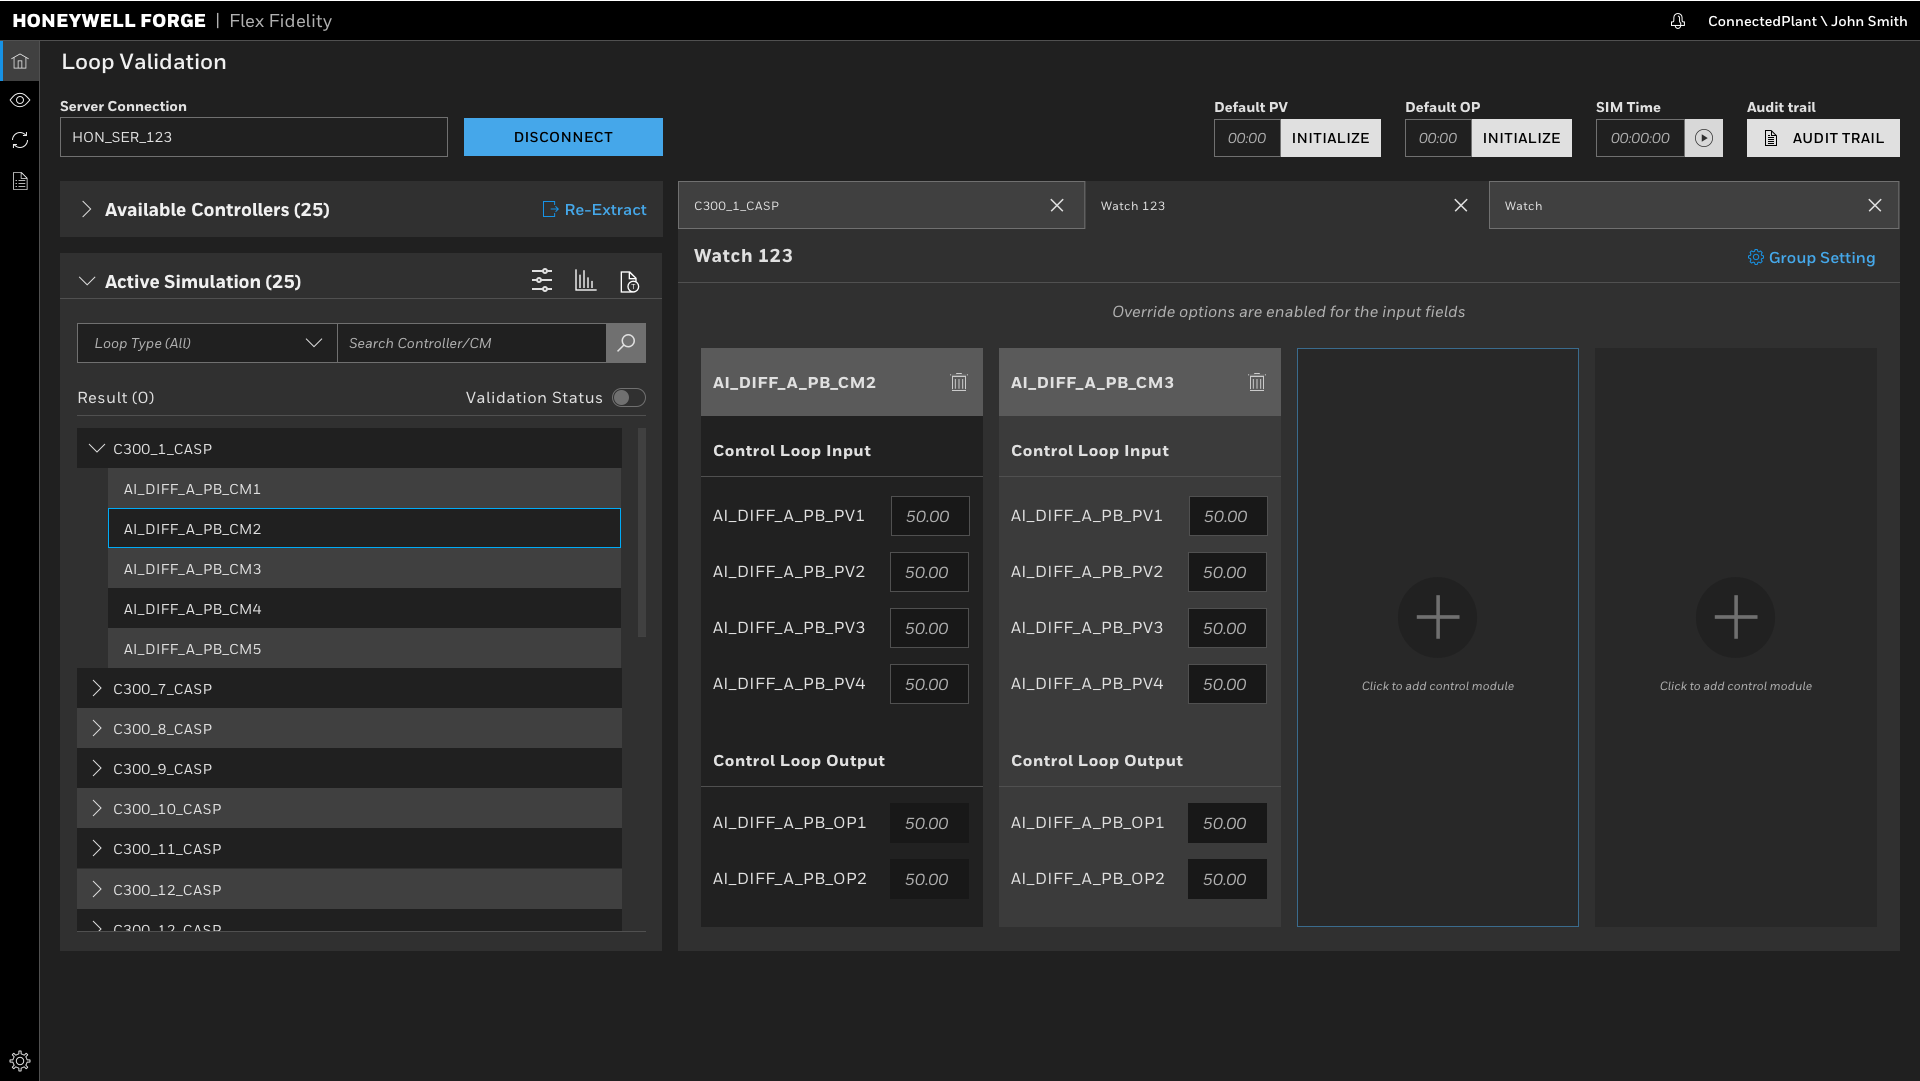Click Initialize for Default PV
The image size is (1920, 1081).
point(1331,137)
